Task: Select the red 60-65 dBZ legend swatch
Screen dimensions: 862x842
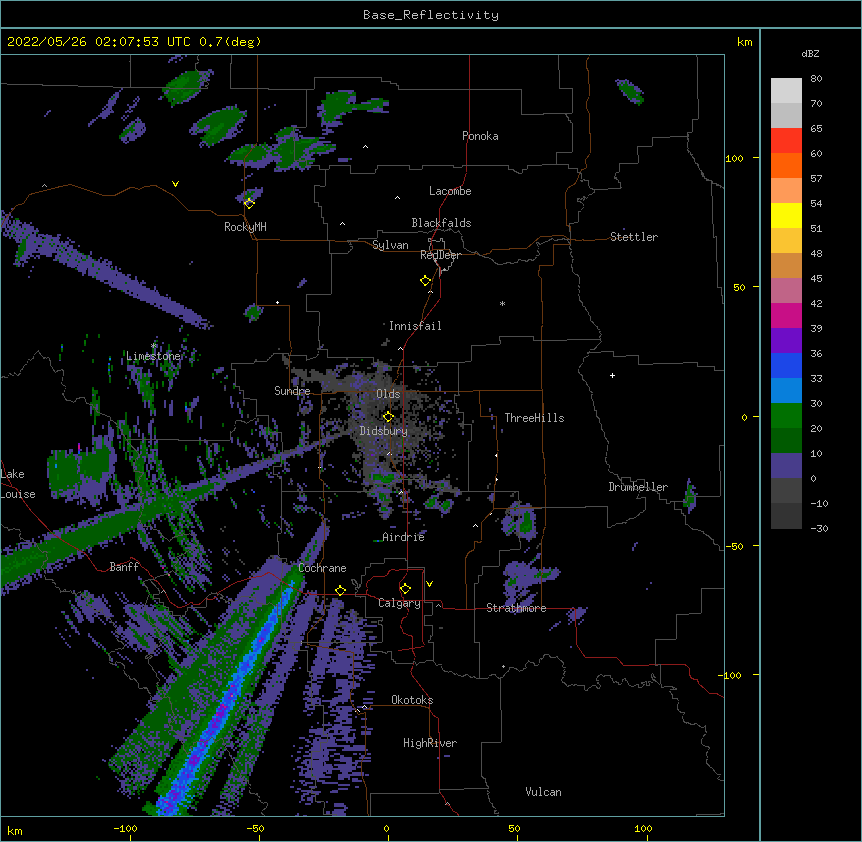Action: point(786,140)
